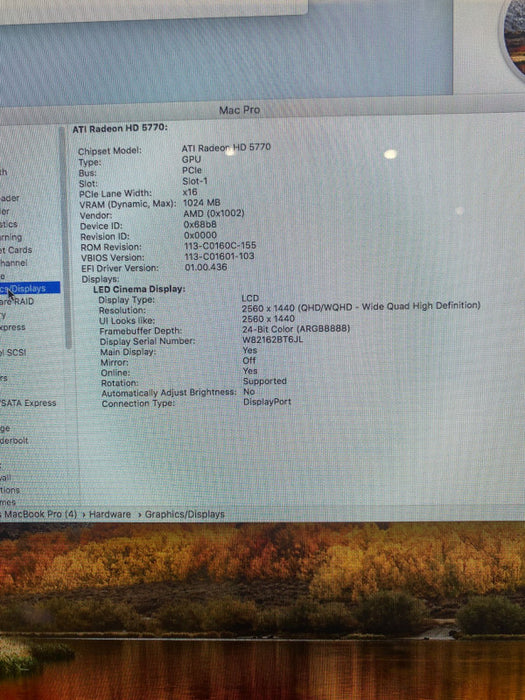Open the Ethernet Cards sidebar entry

16,250
